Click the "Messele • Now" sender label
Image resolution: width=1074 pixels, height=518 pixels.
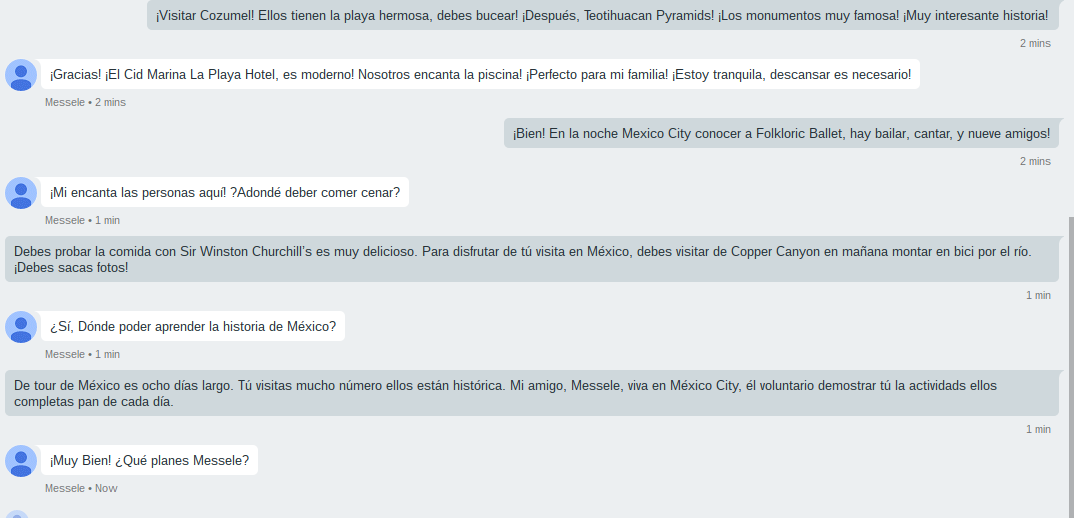[x=81, y=488]
